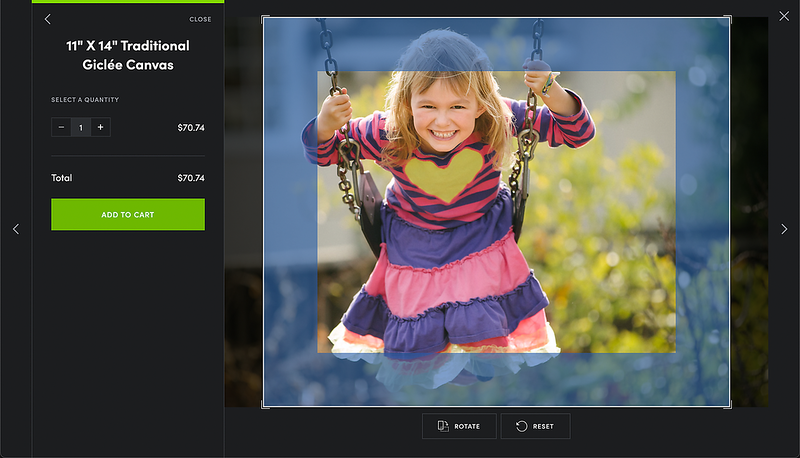Click the top-left crop corner handle
The width and height of the screenshot is (800, 458).
coord(264,18)
